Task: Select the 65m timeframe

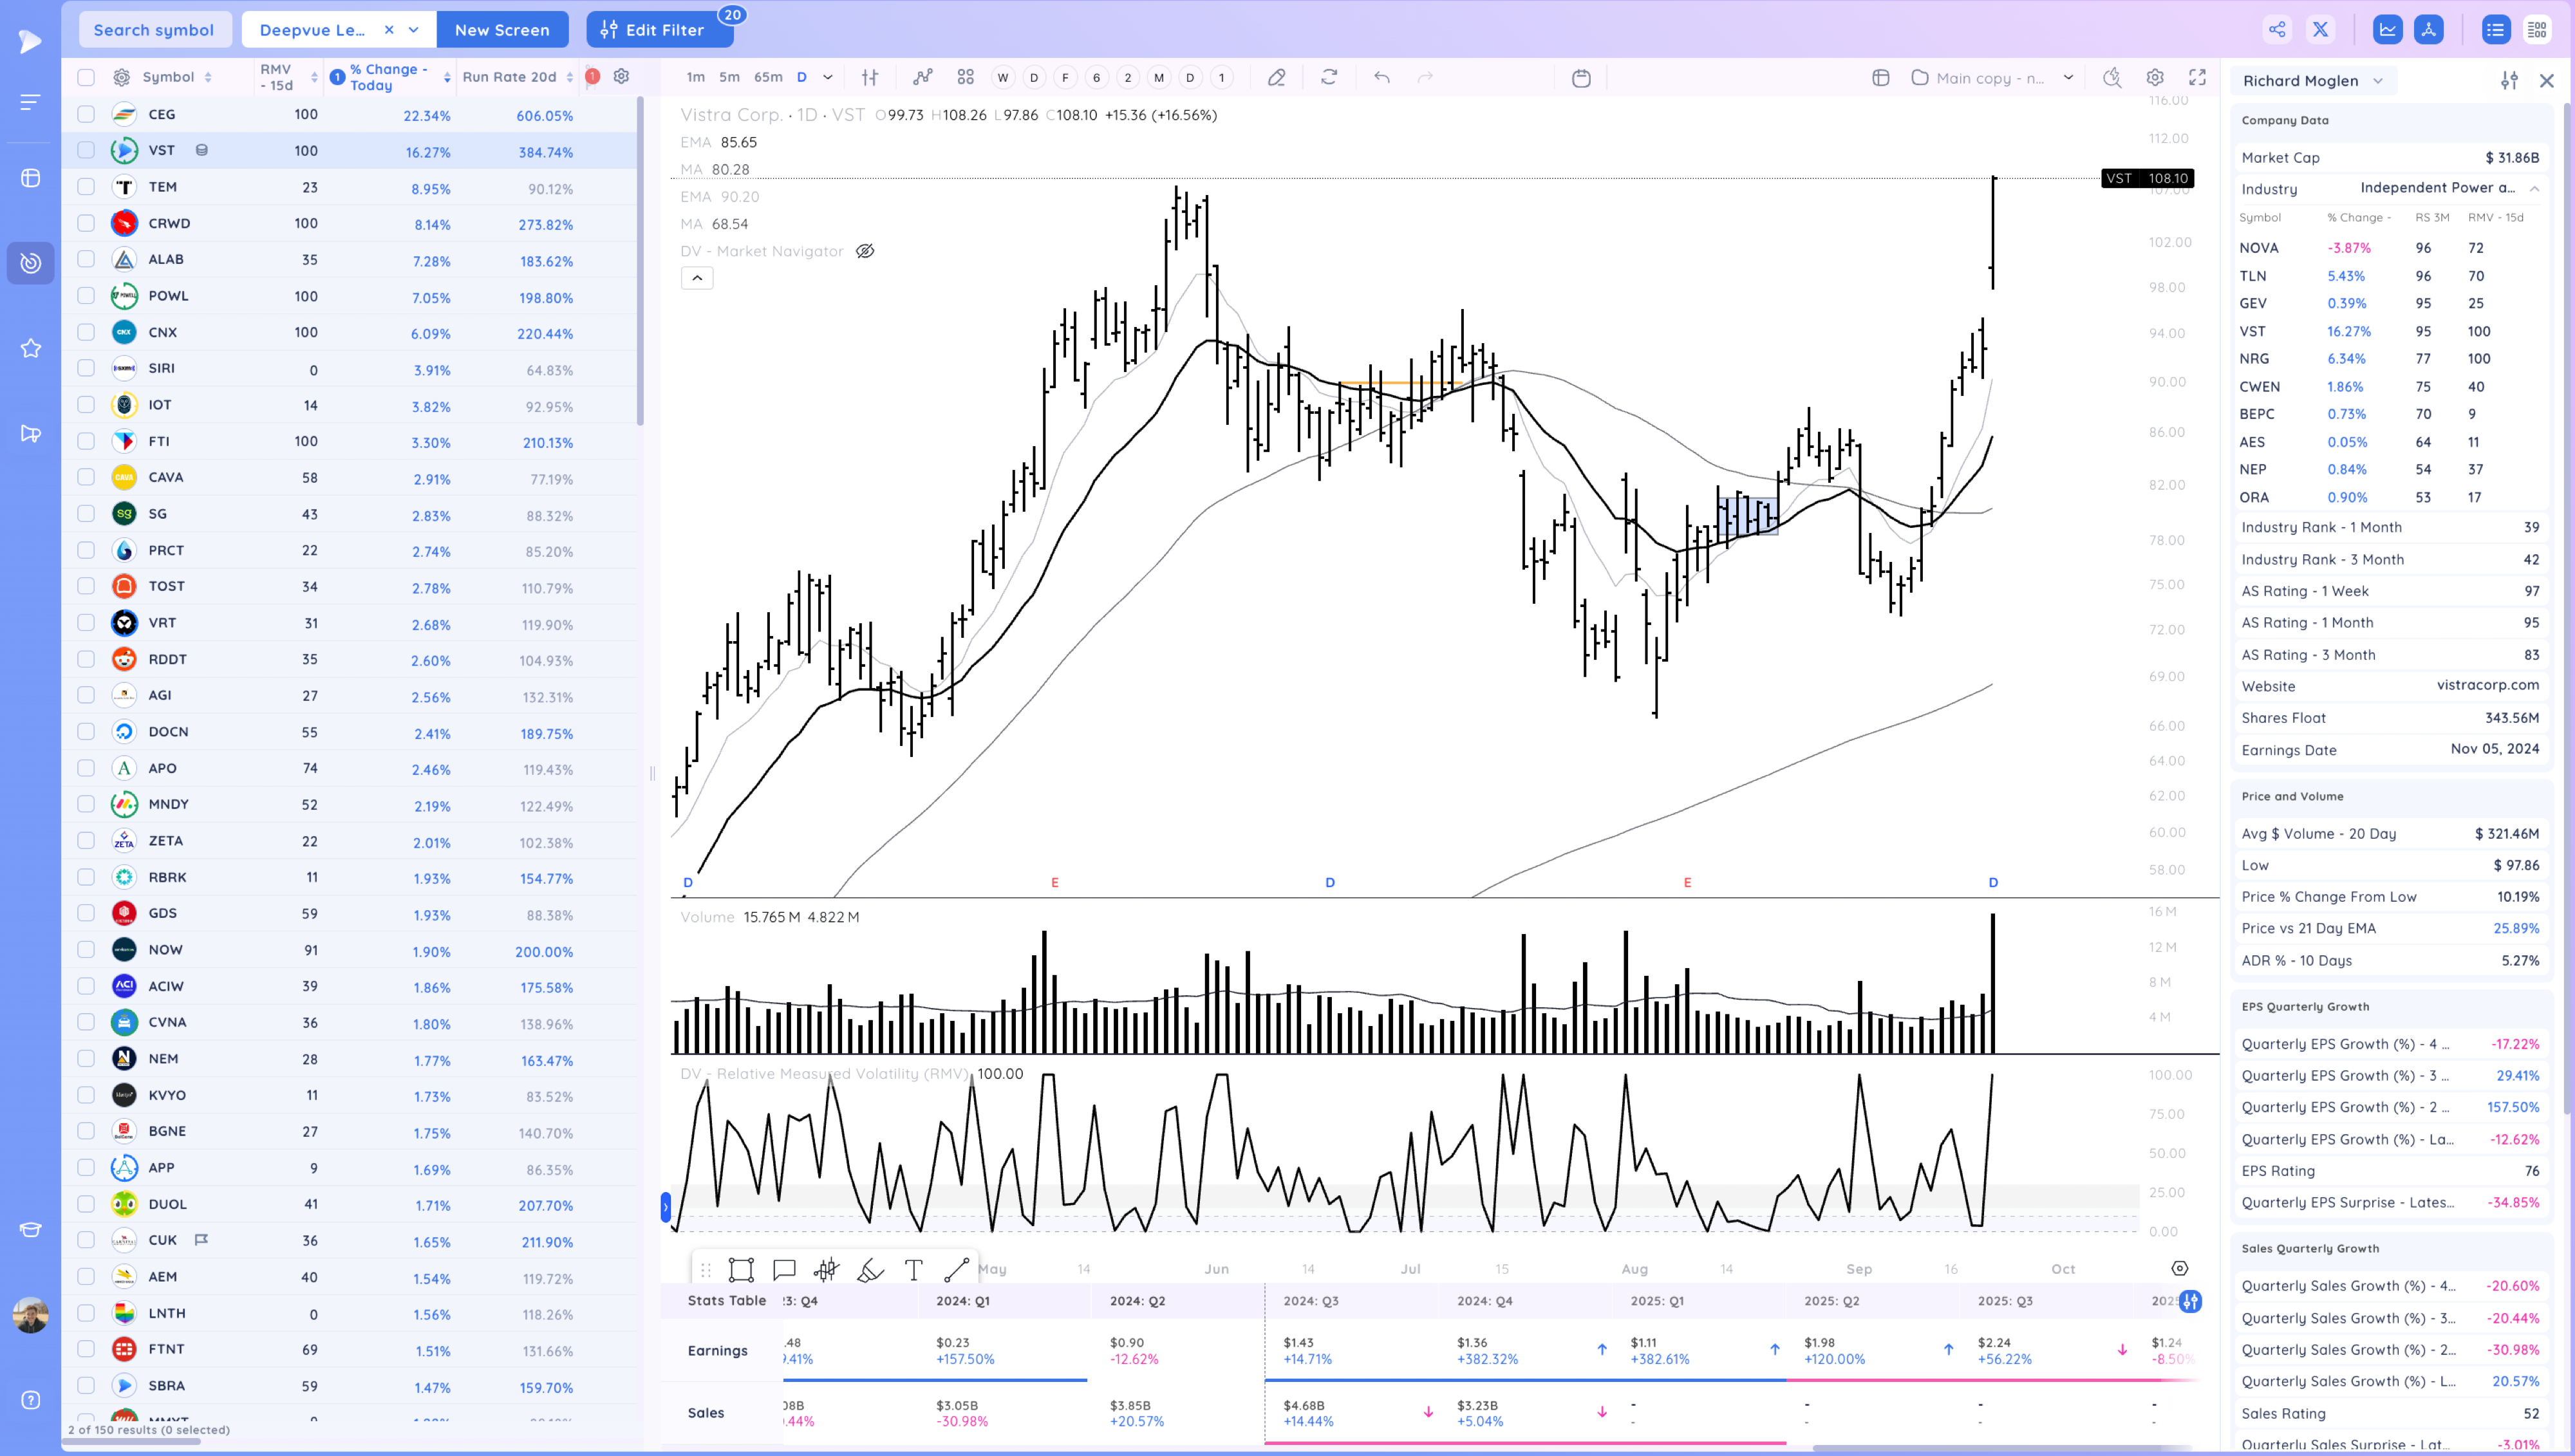Action: click(x=768, y=77)
